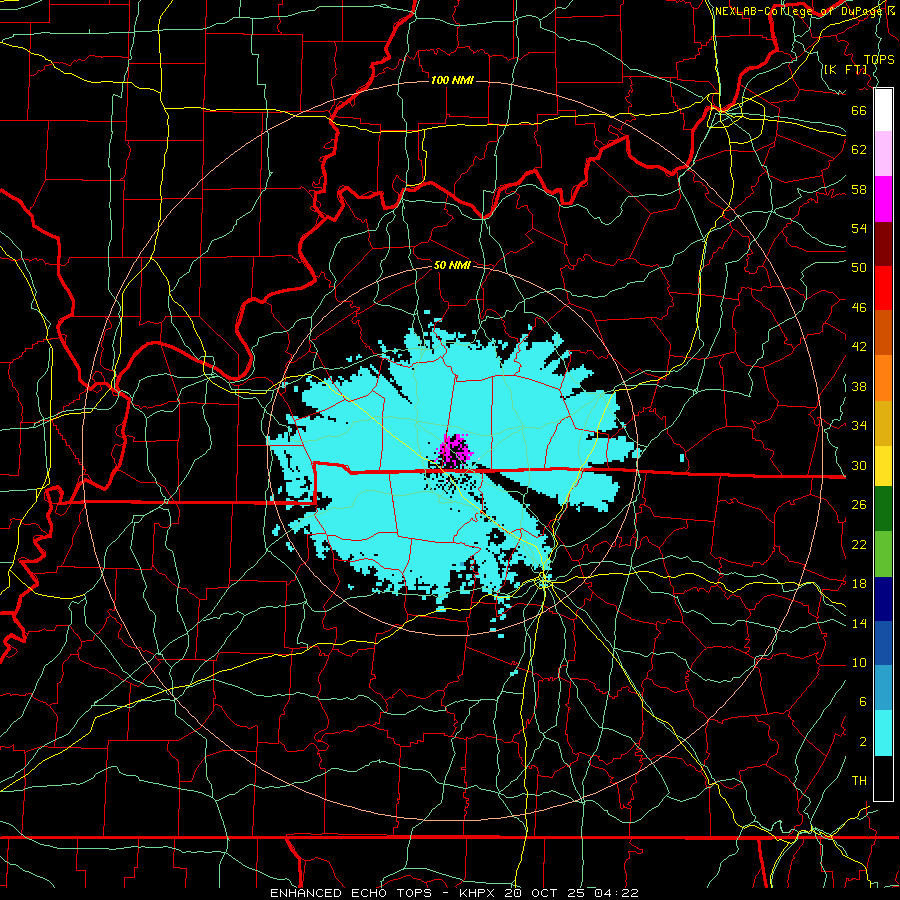Click the 34 value on the legend
Screen dimensions: 900x900
859,425
